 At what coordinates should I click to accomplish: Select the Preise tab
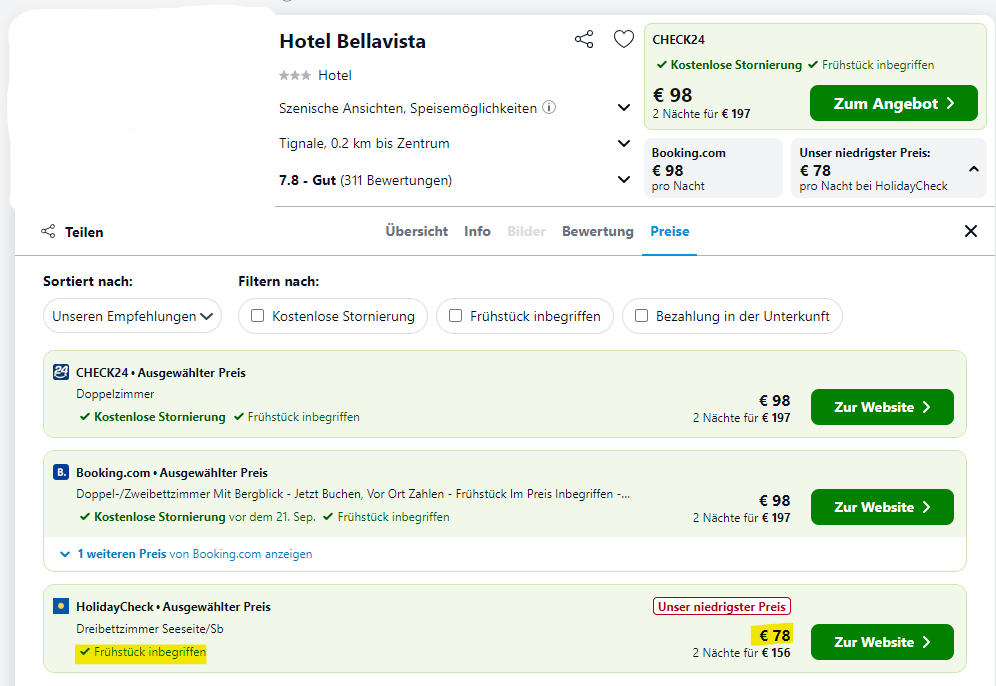tap(670, 231)
